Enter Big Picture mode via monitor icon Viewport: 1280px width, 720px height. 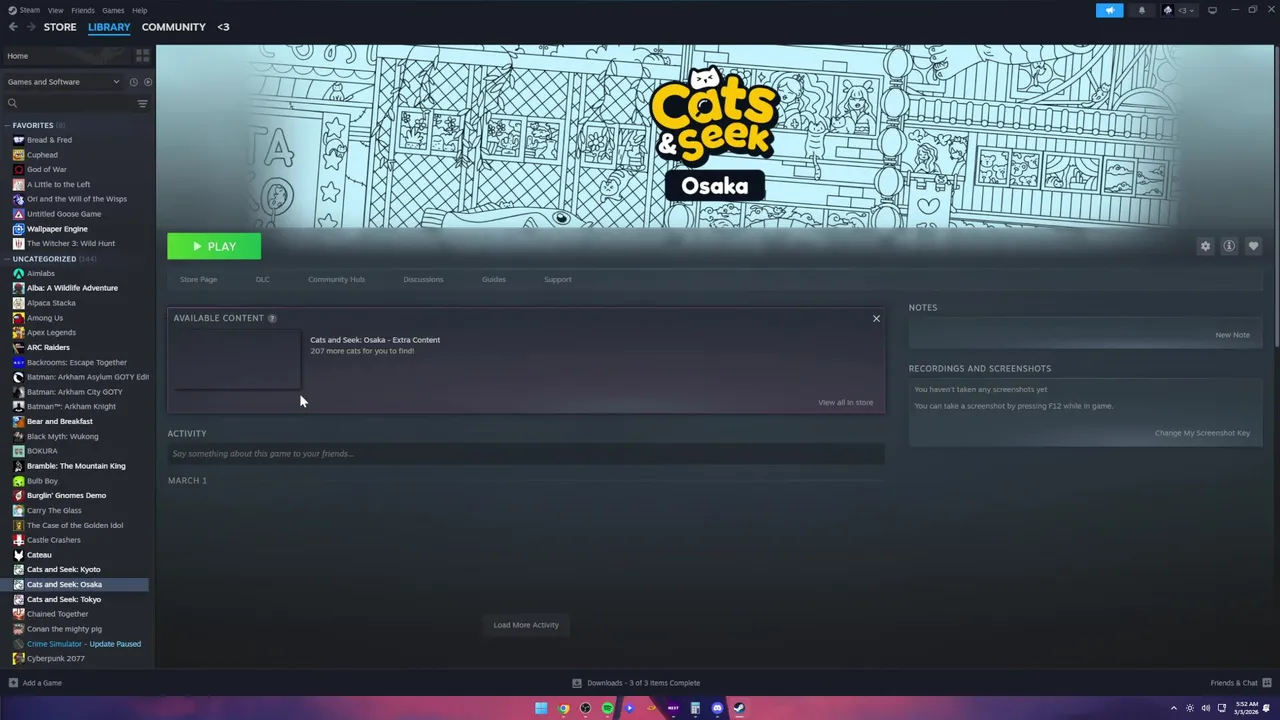click(x=1212, y=10)
